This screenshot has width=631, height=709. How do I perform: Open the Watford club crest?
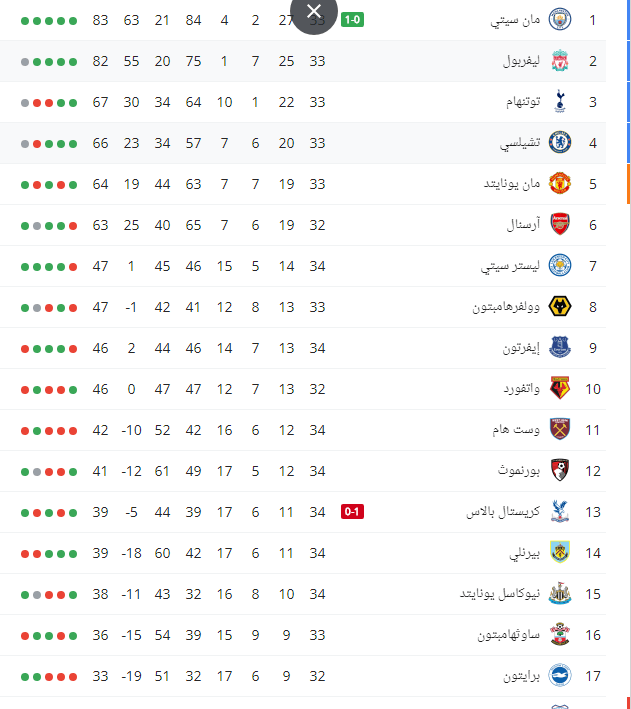point(560,389)
